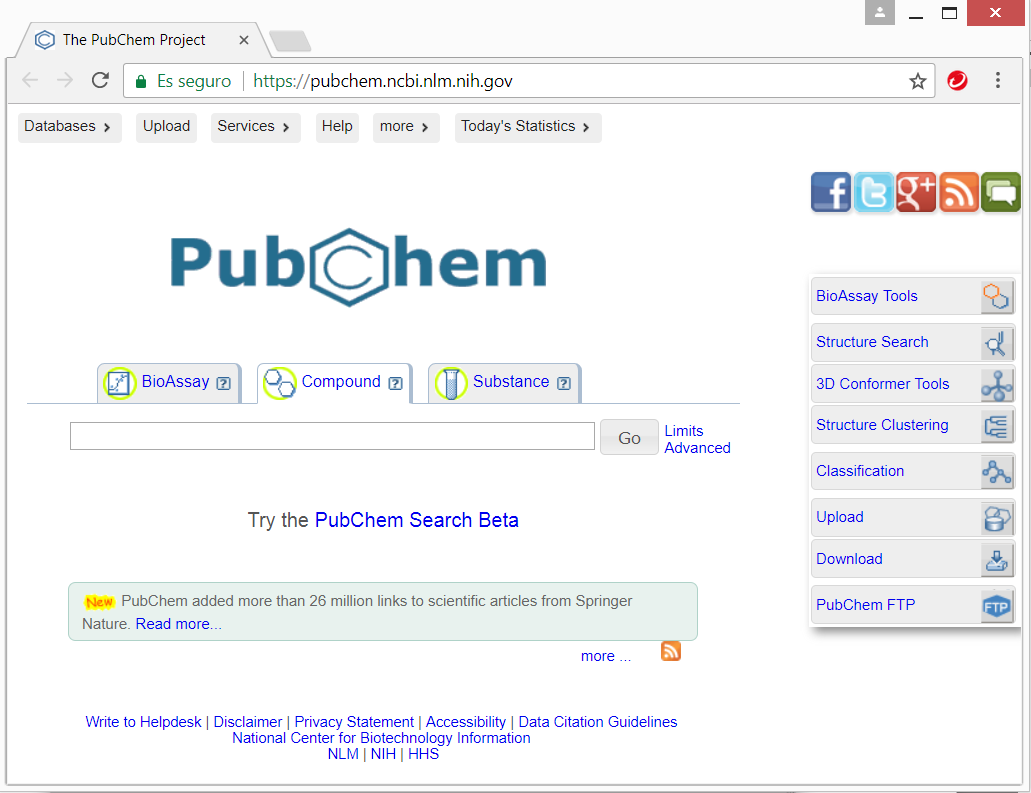Open the news RSS icon next to more
Viewport: 1031px width, 793px height.
(671, 651)
